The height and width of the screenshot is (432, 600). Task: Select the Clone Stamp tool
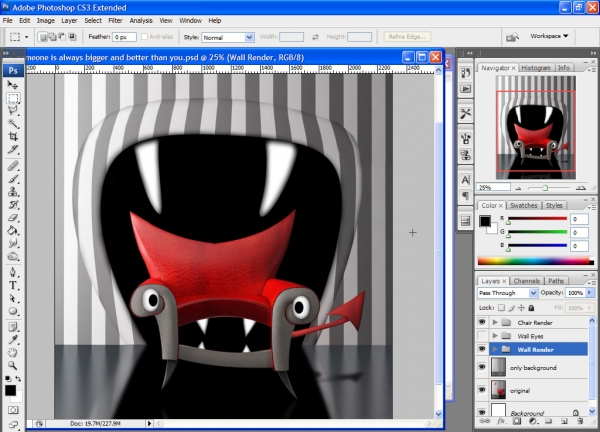(13, 191)
